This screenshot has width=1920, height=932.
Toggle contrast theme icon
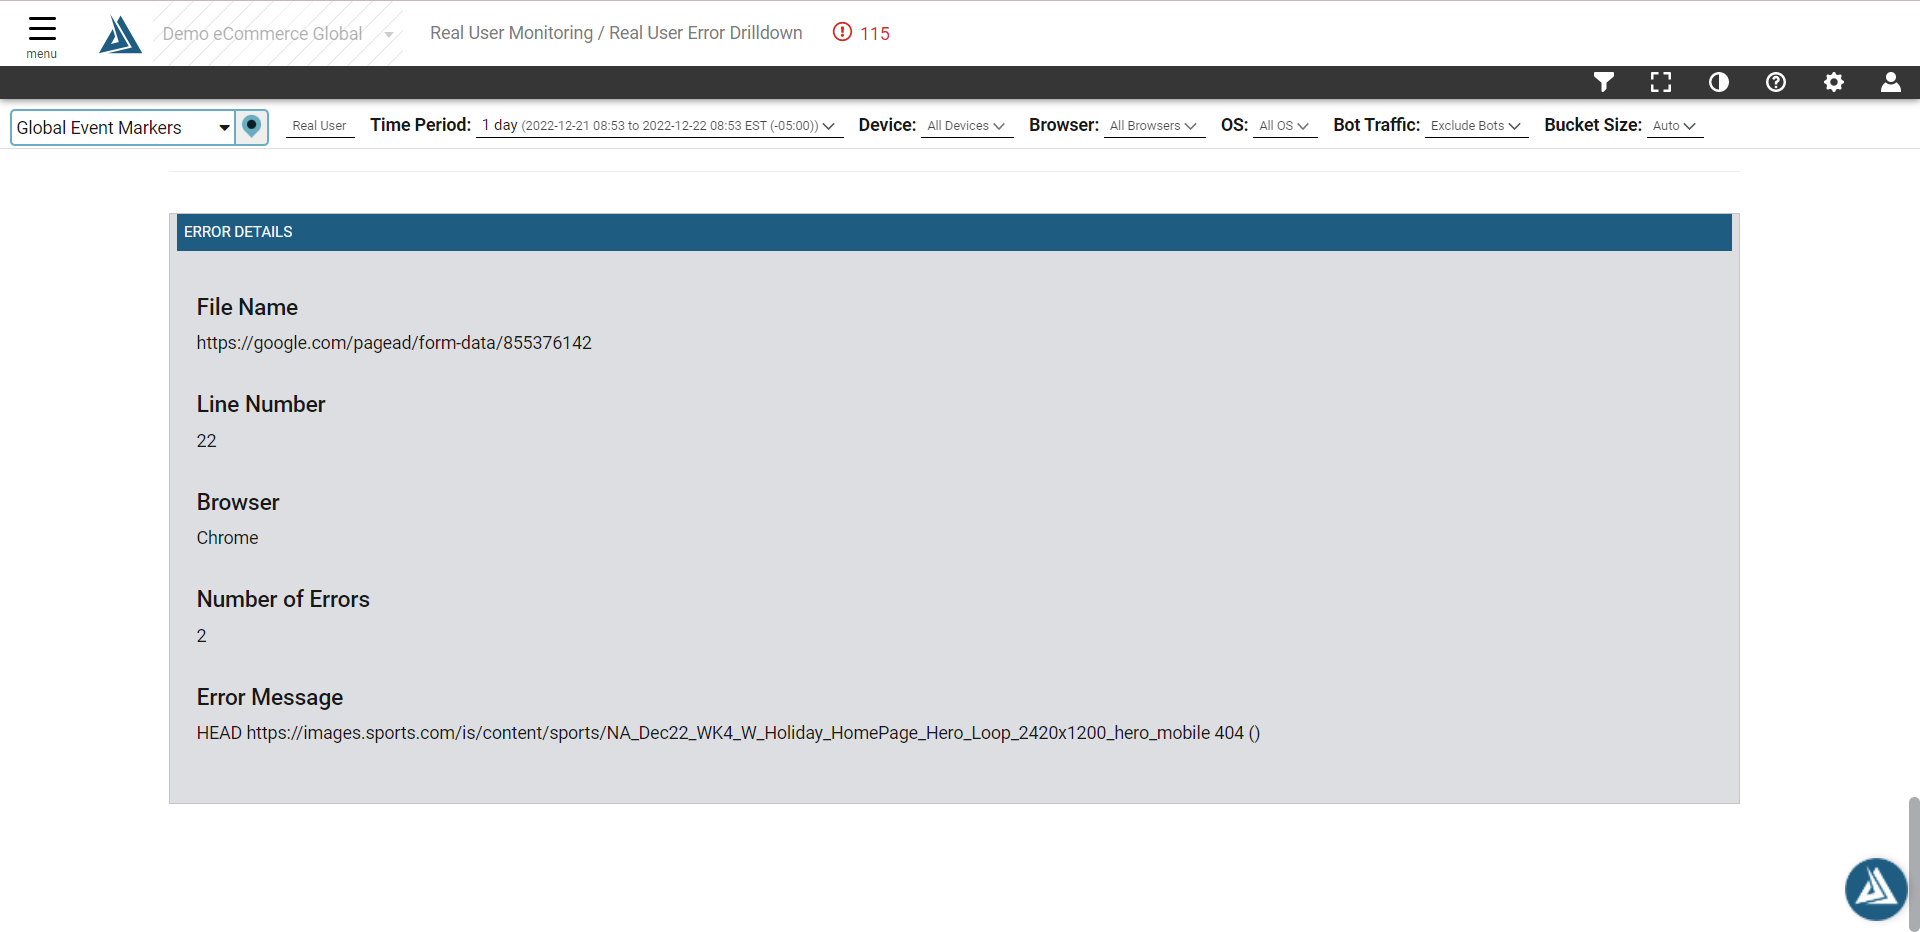(1719, 82)
